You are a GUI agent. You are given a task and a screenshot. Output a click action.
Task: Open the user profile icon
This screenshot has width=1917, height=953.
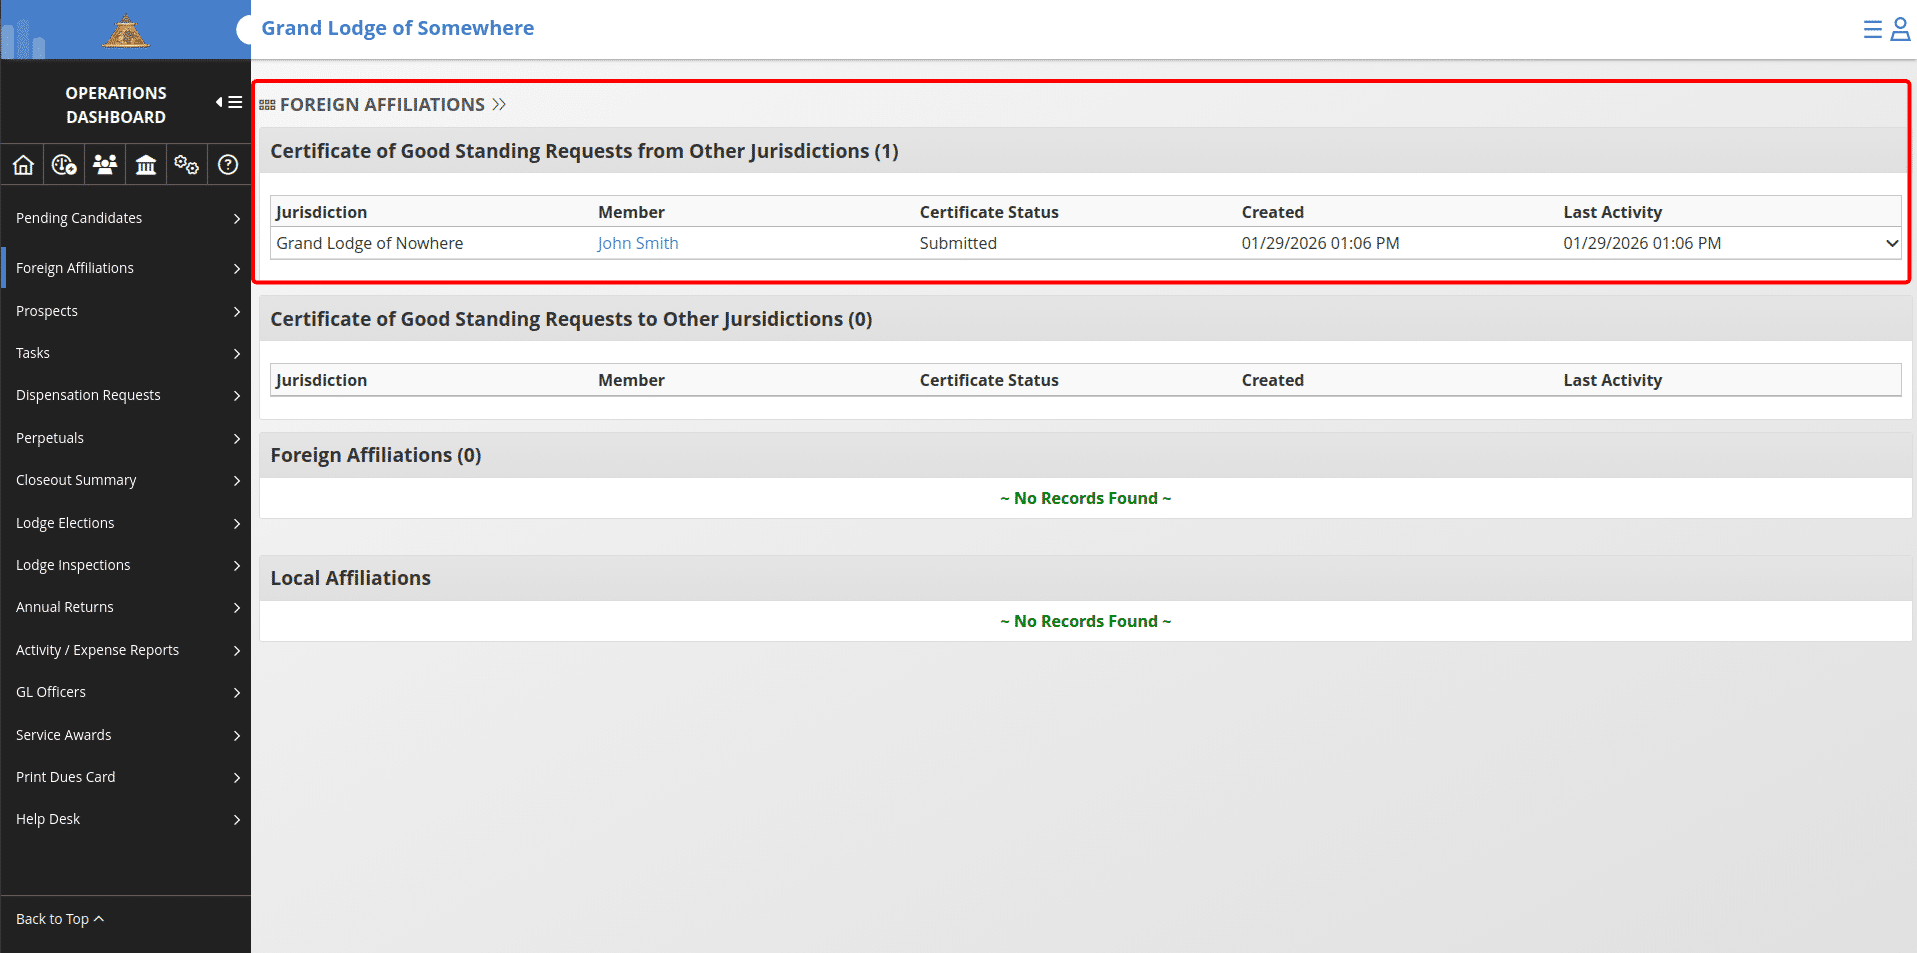pos(1900,29)
